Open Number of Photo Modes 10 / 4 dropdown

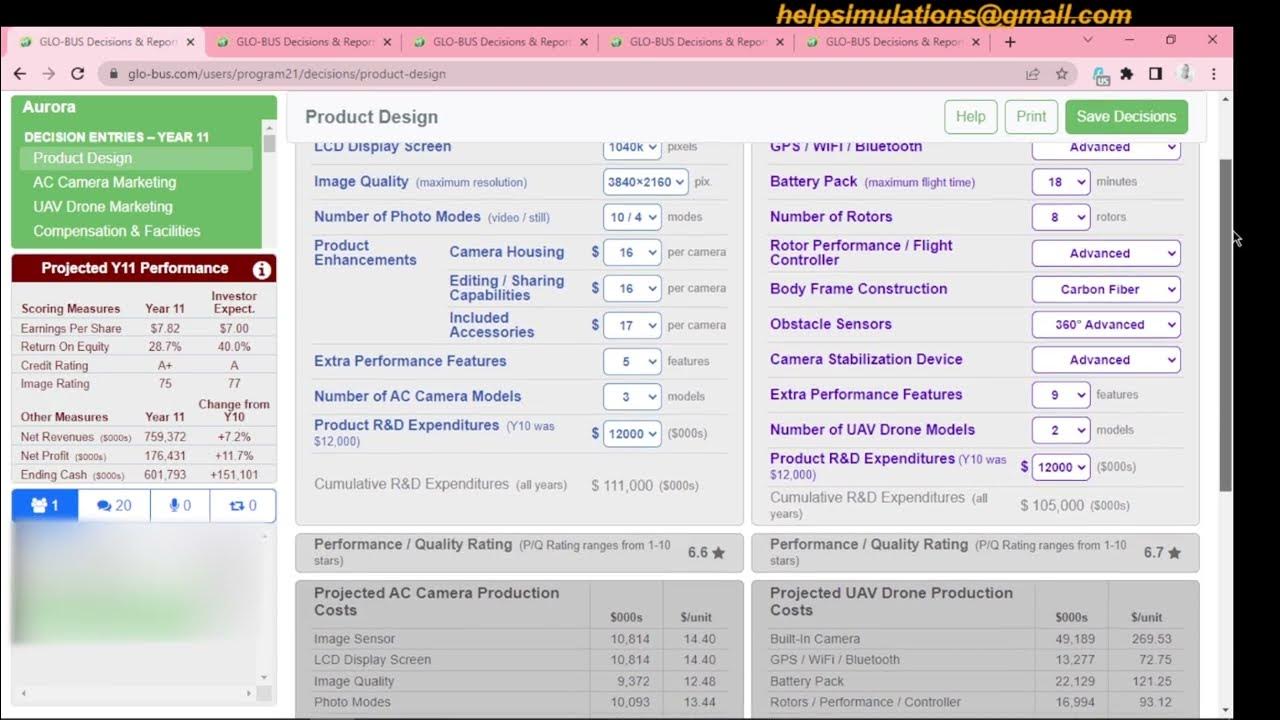click(632, 217)
